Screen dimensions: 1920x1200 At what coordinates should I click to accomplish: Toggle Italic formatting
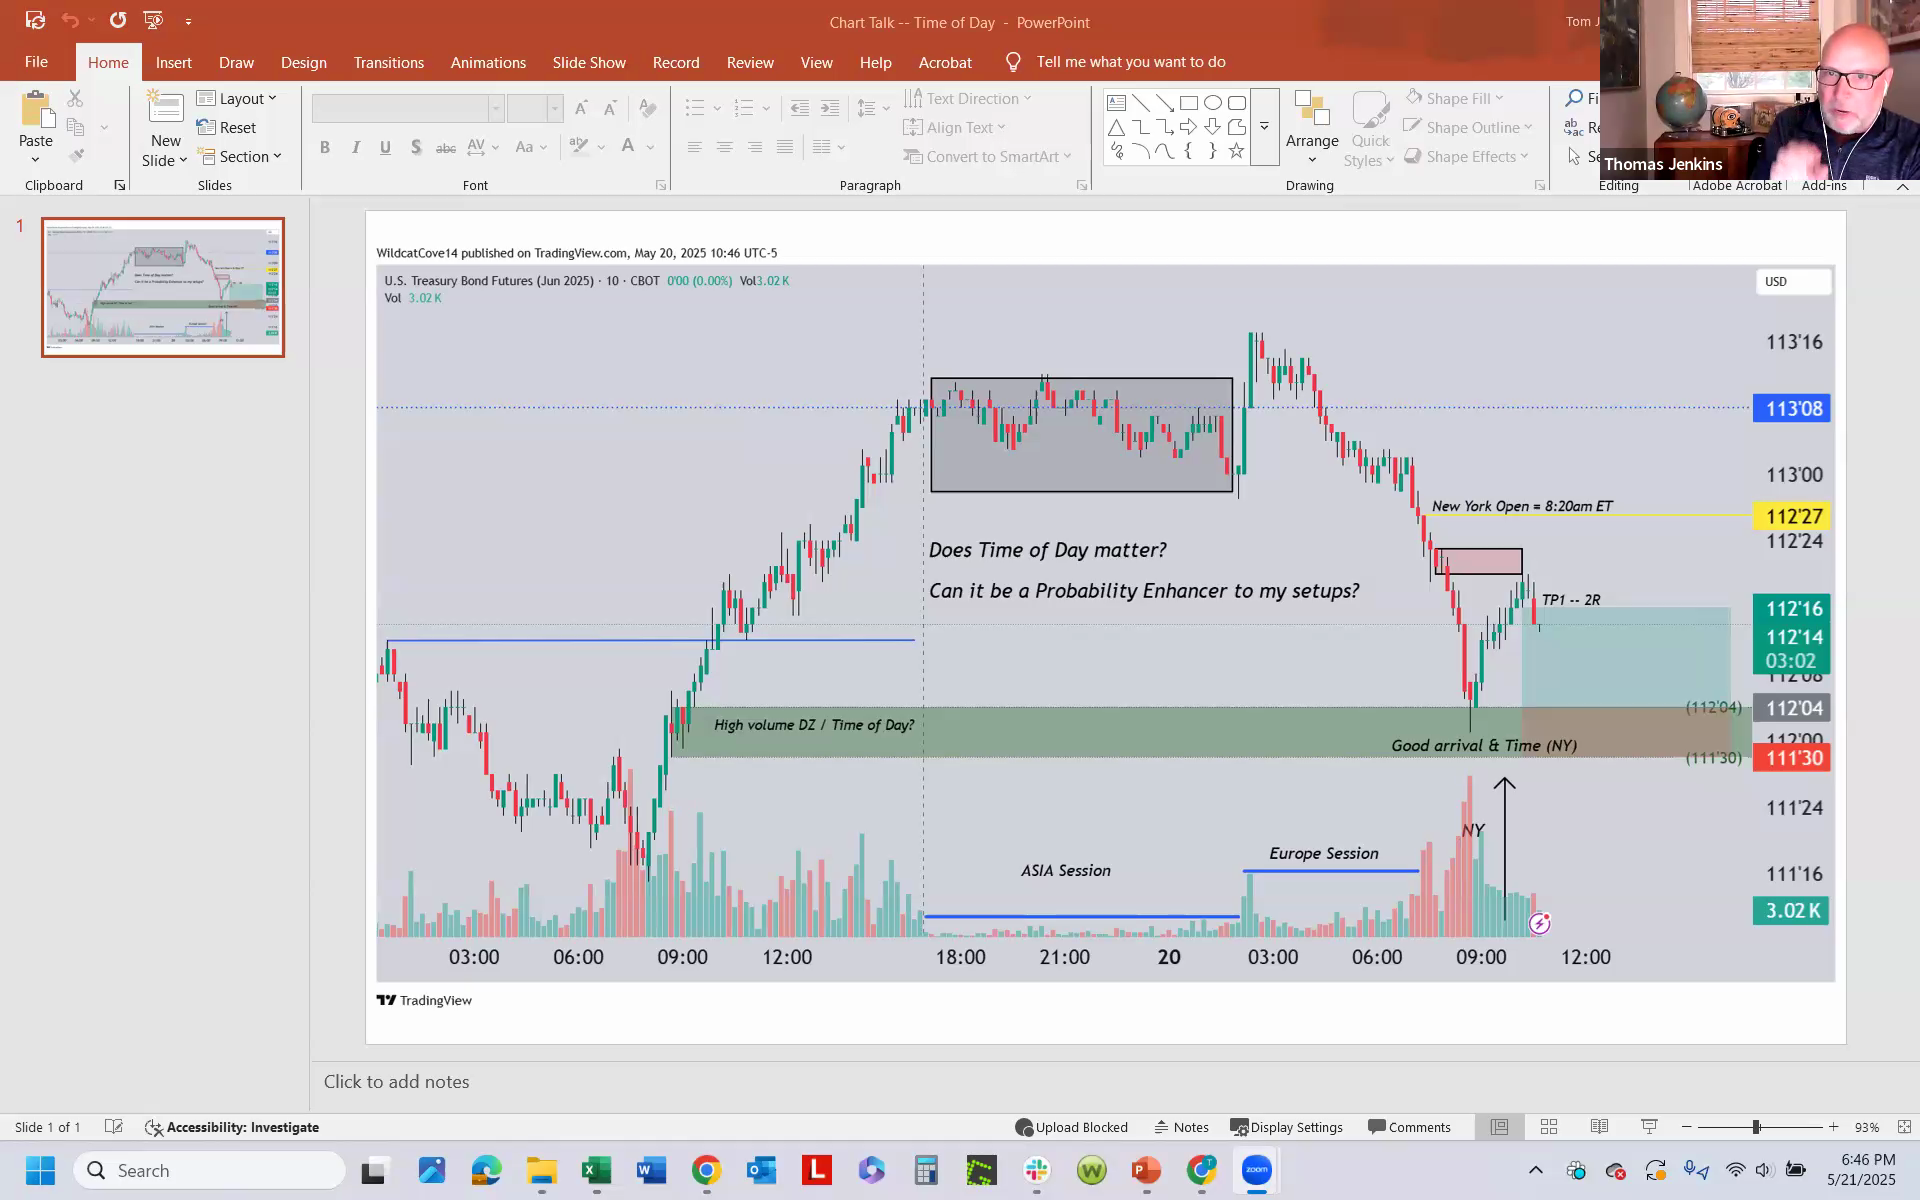[355, 147]
